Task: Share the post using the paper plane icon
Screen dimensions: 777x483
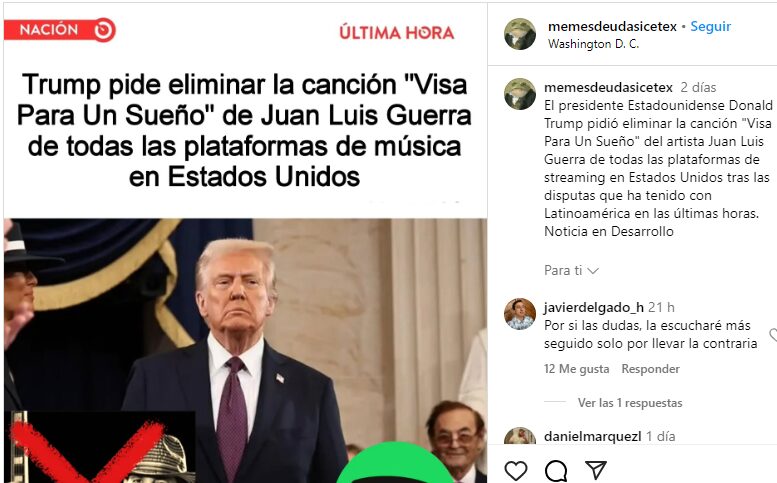Action: click(596, 470)
